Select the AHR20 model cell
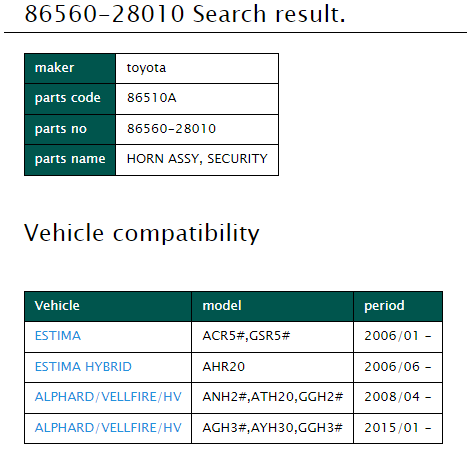This screenshot has height=453, width=467. 272,367
